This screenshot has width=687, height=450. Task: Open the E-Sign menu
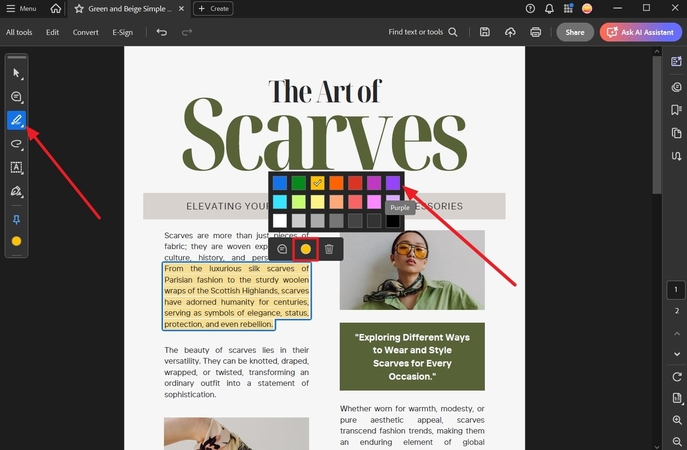click(x=122, y=32)
